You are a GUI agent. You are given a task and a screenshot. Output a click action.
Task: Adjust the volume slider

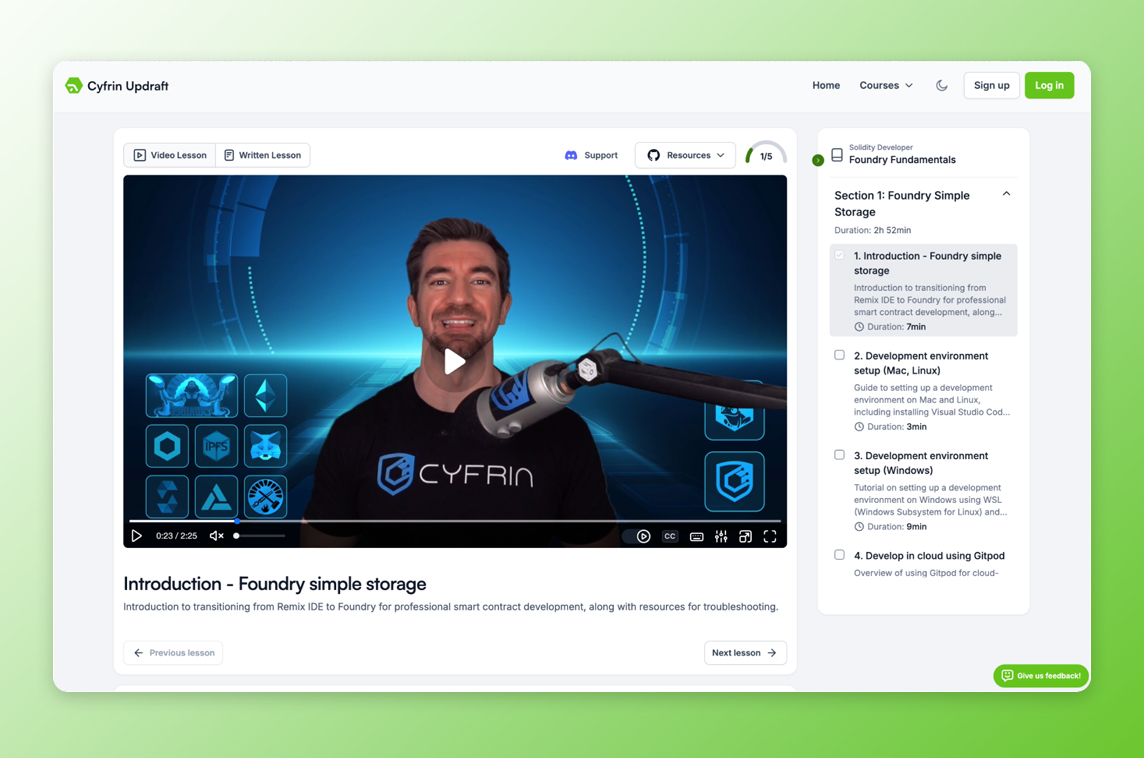(x=259, y=536)
